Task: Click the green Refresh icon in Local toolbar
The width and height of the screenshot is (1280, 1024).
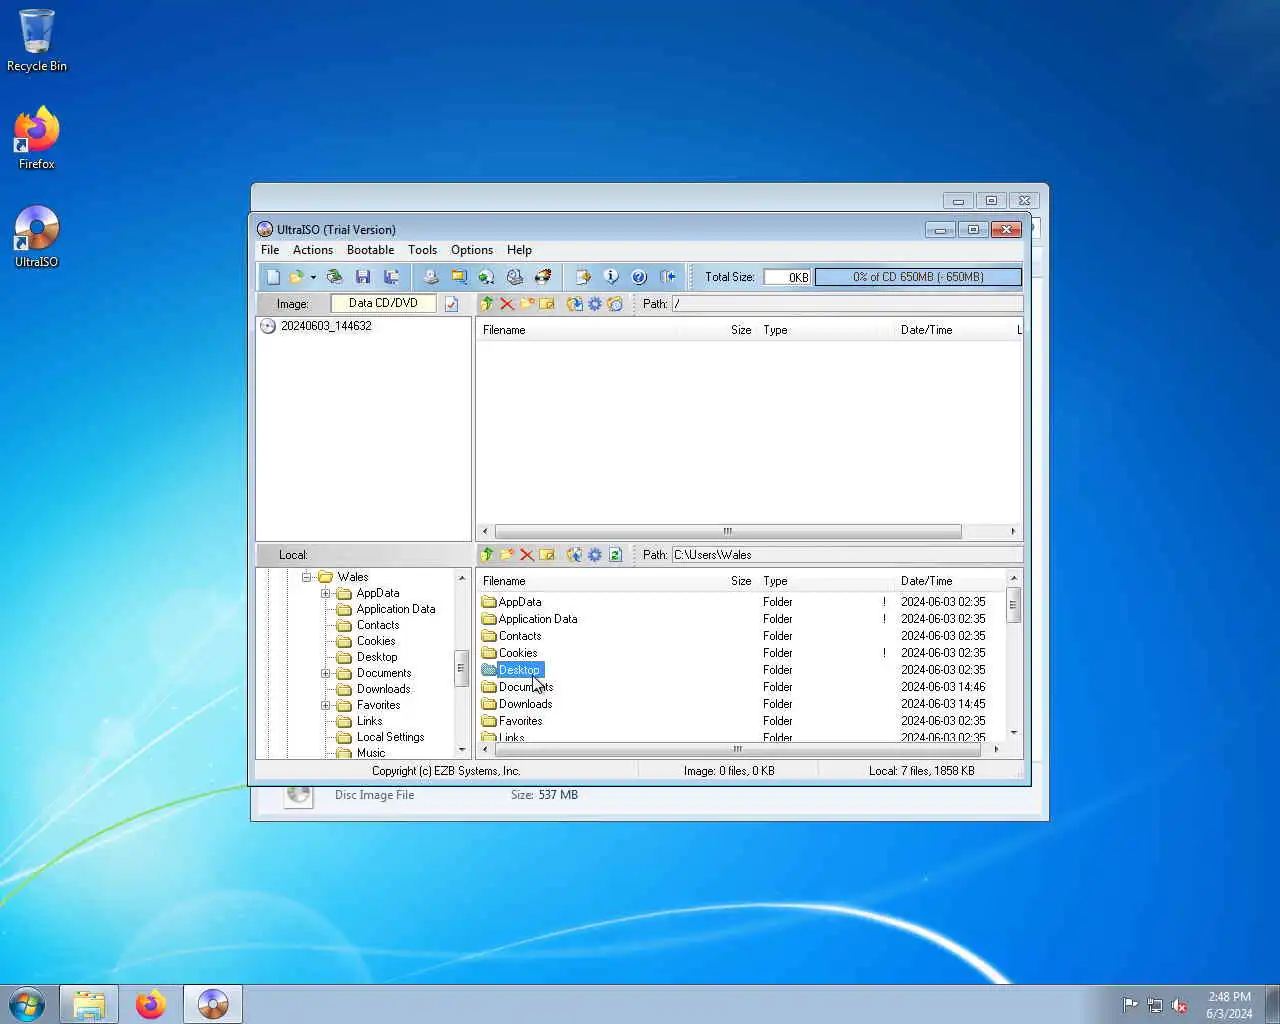Action: [615, 555]
